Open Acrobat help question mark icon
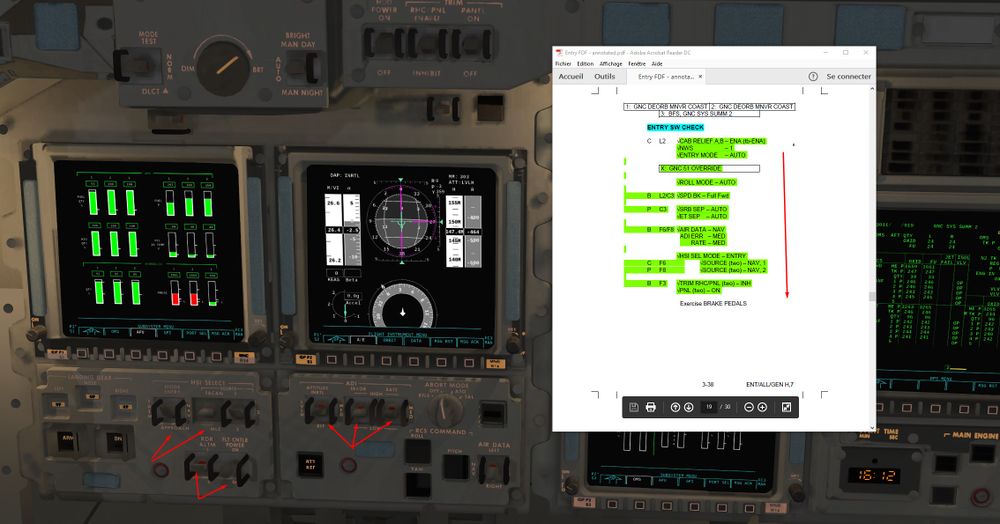Screen dimensions: 1000x524 coord(813,76)
